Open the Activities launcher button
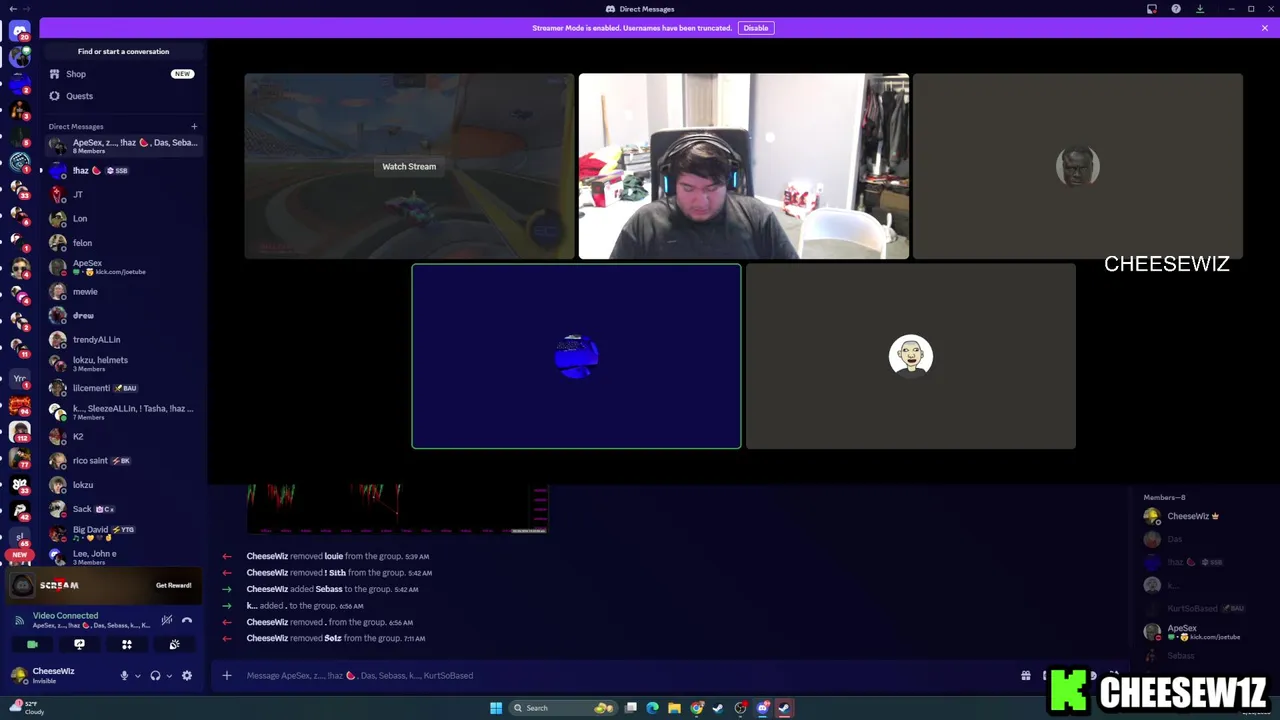This screenshot has width=1280, height=720. pos(127,645)
